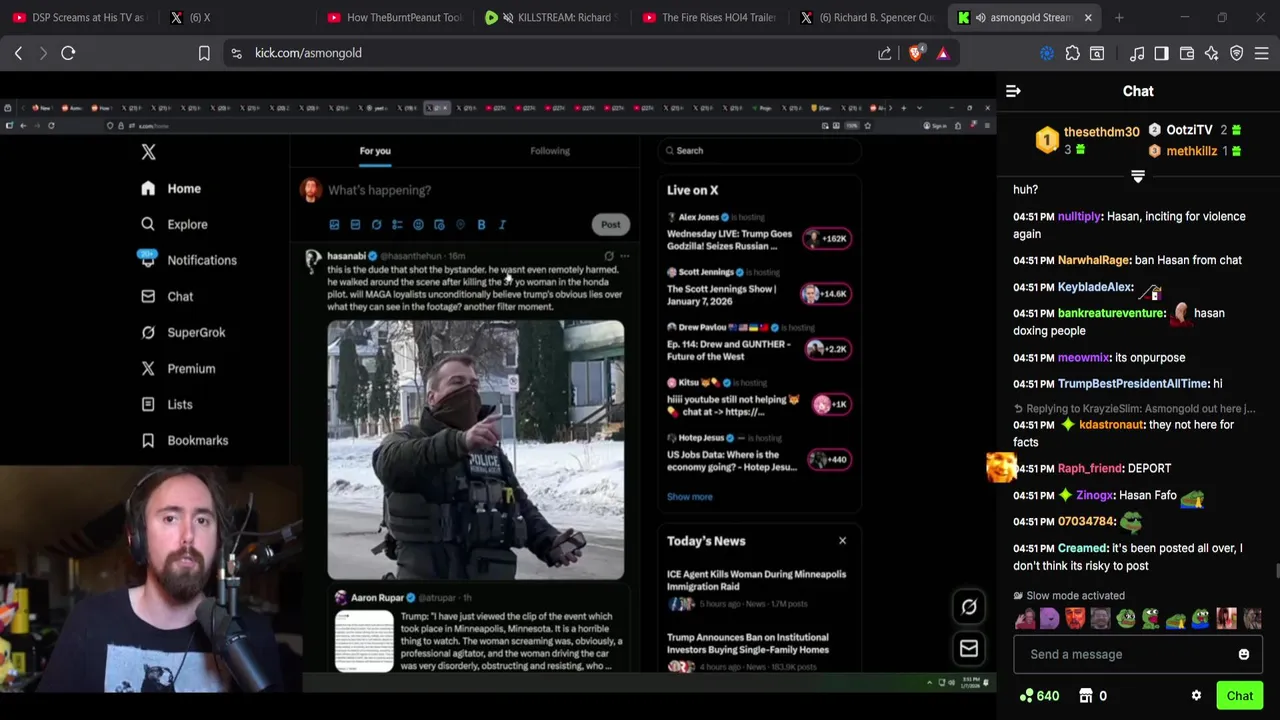Screen dimensions: 1280x720
Task: Open Bookmarks in the X sidebar
Action: pos(184,440)
